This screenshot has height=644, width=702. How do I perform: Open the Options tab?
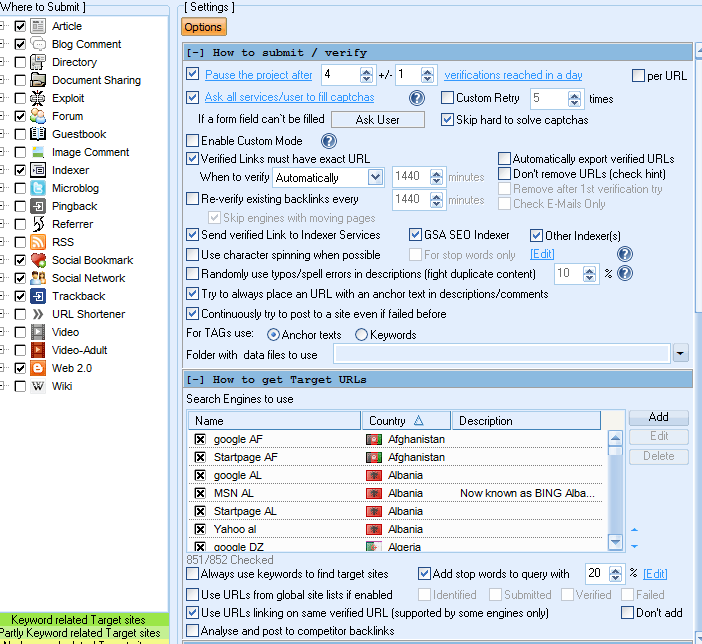point(204,27)
